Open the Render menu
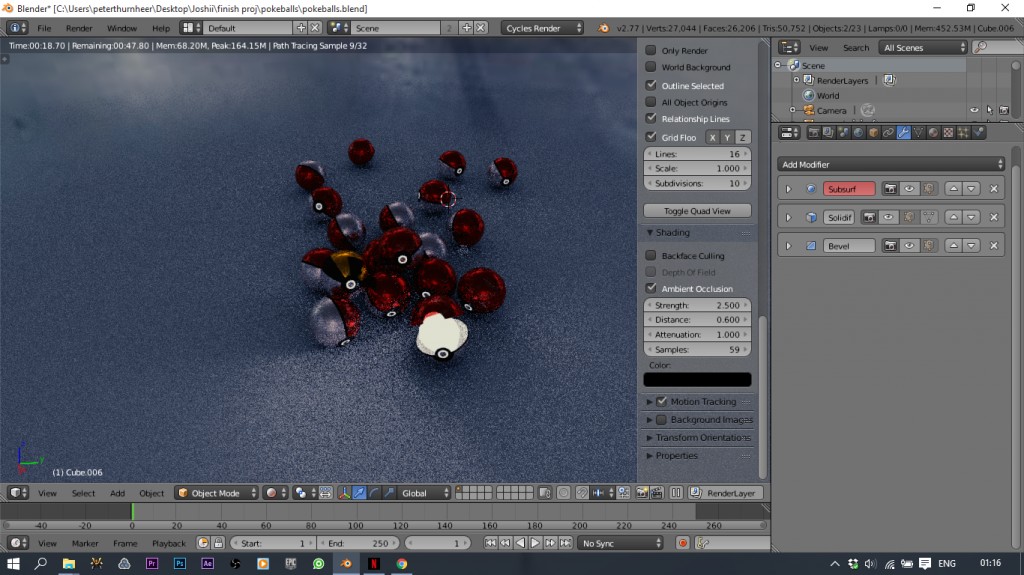This screenshot has height=575, width=1024. click(x=79, y=28)
